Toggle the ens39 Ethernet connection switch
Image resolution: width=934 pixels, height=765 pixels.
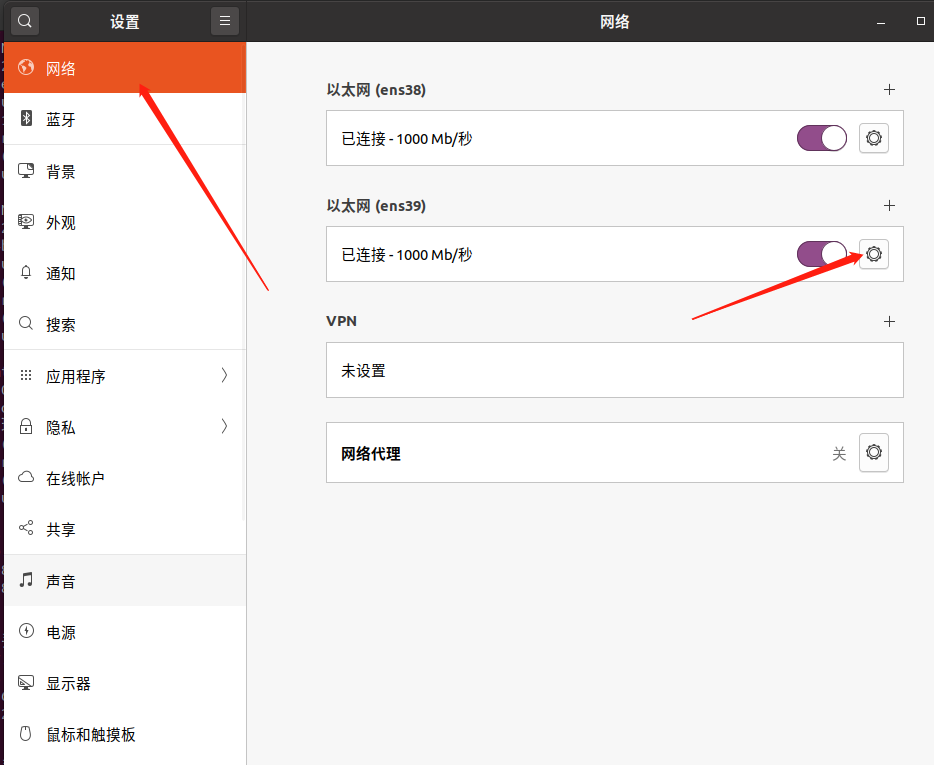(822, 254)
